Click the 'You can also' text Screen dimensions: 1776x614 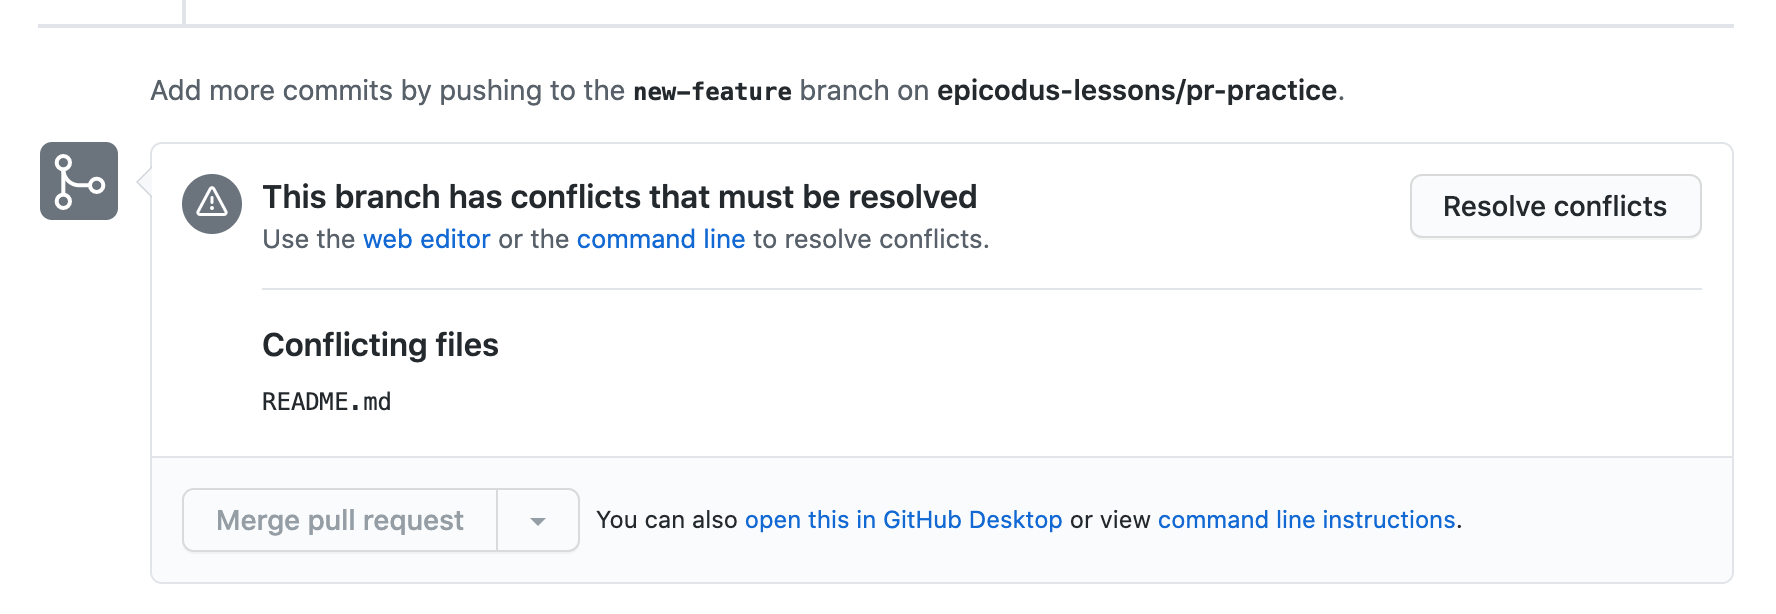pyautogui.click(x=667, y=520)
